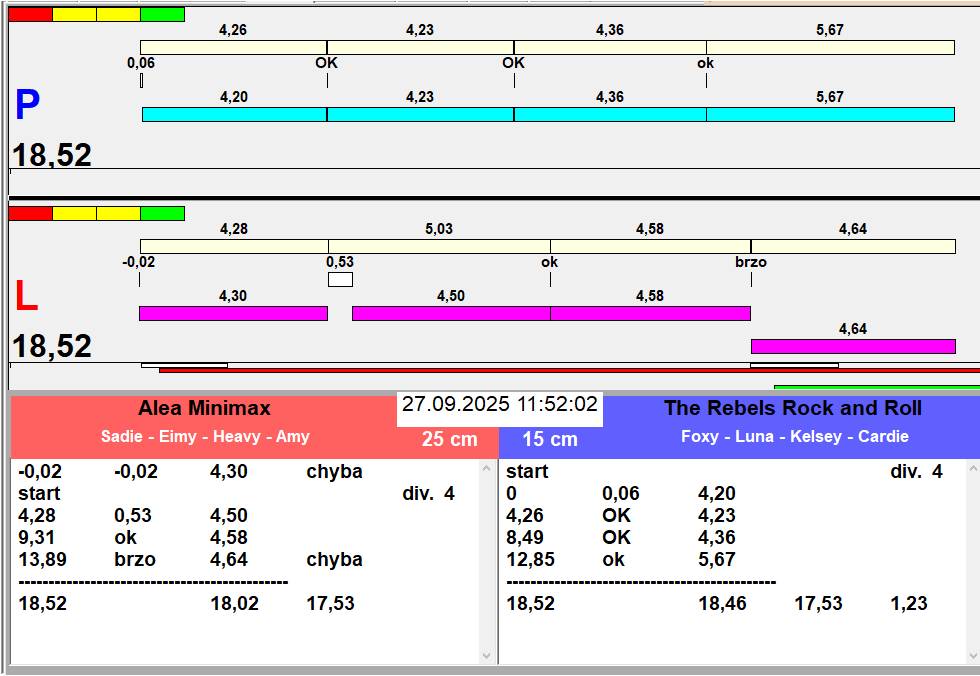This screenshot has width=980, height=676.
Task: Click the red start light in lane L
Action: point(31,214)
